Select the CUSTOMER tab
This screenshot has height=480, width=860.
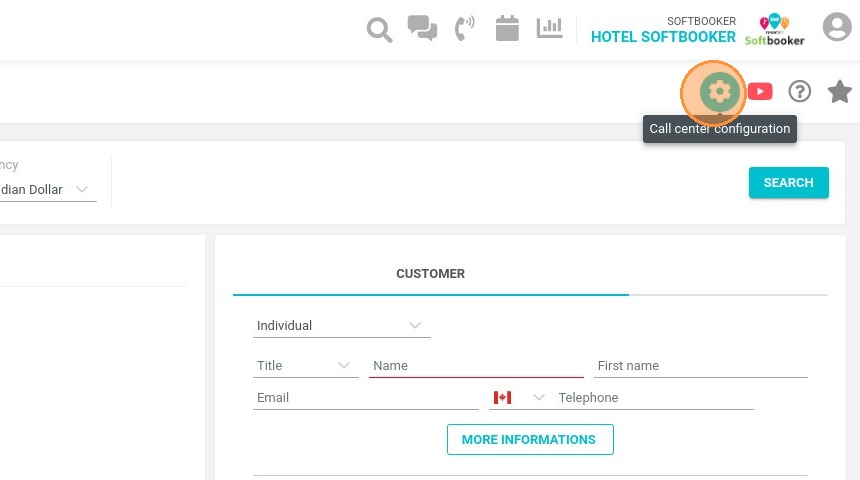click(431, 274)
